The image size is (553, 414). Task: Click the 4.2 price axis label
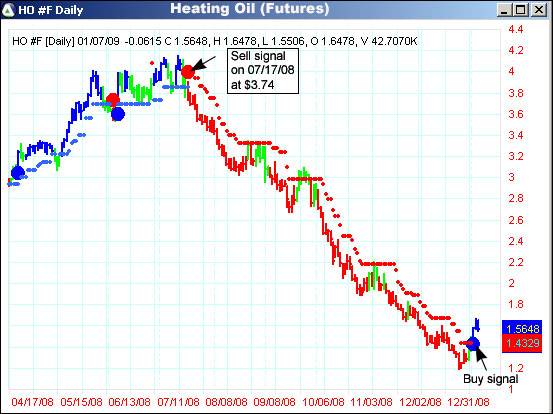pyautogui.click(x=516, y=50)
